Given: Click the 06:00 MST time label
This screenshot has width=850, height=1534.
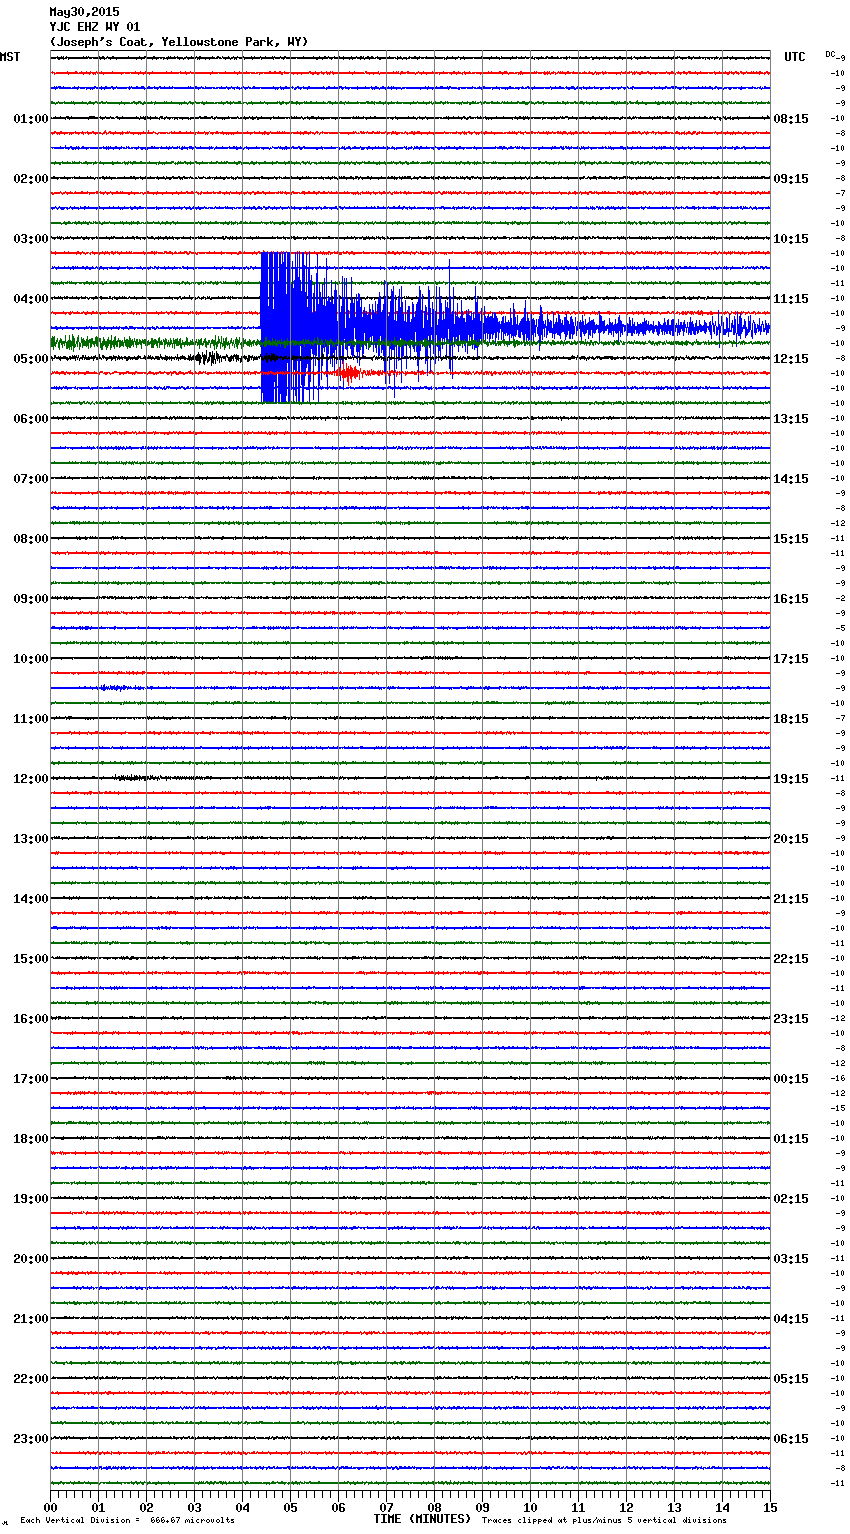Looking at the screenshot, I should pos(30,419).
